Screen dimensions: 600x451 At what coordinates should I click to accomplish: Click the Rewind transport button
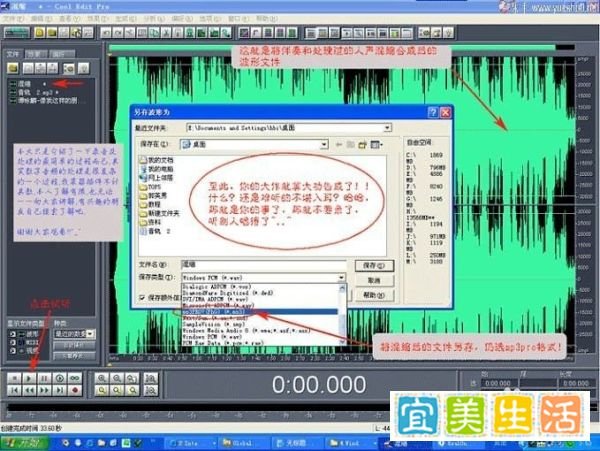click(x=29, y=390)
